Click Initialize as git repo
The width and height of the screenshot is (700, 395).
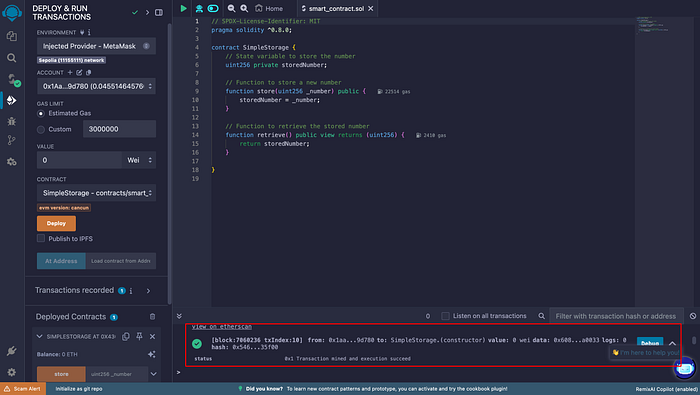click(79, 389)
